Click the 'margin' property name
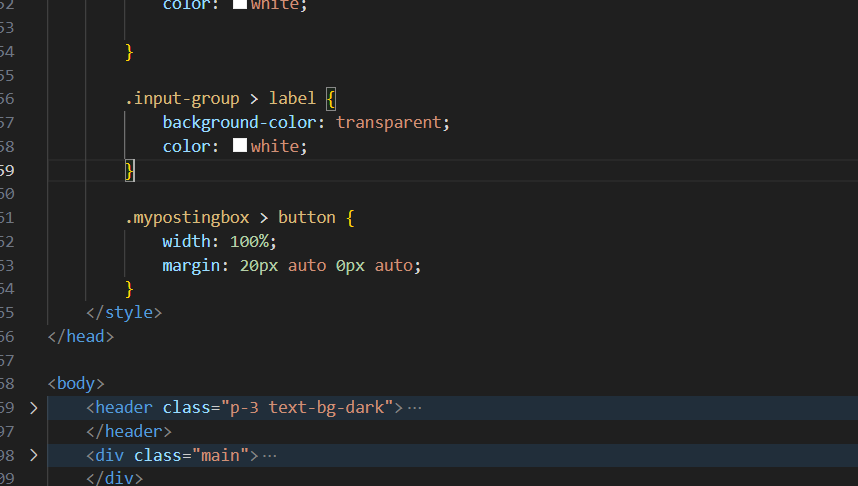The width and height of the screenshot is (858, 486). coord(191,265)
